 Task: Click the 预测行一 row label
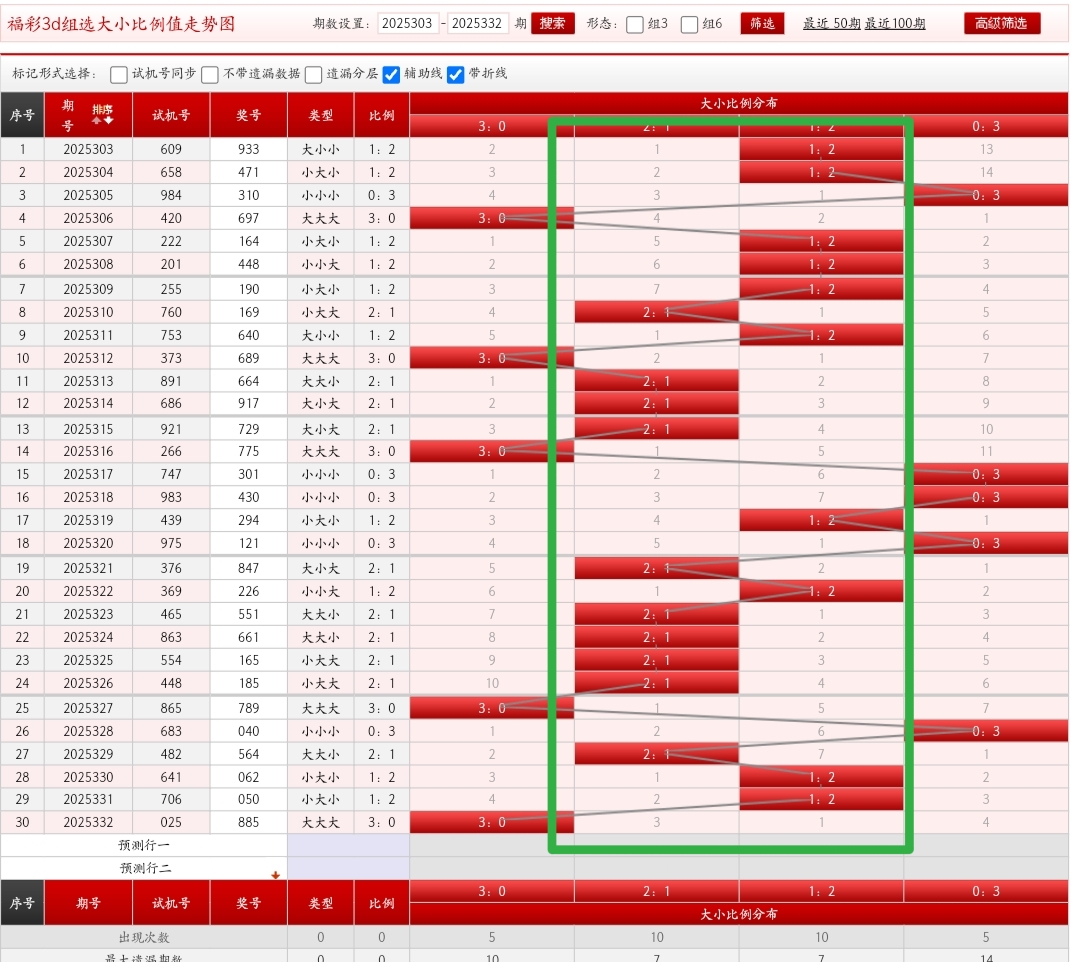coord(144,845)
